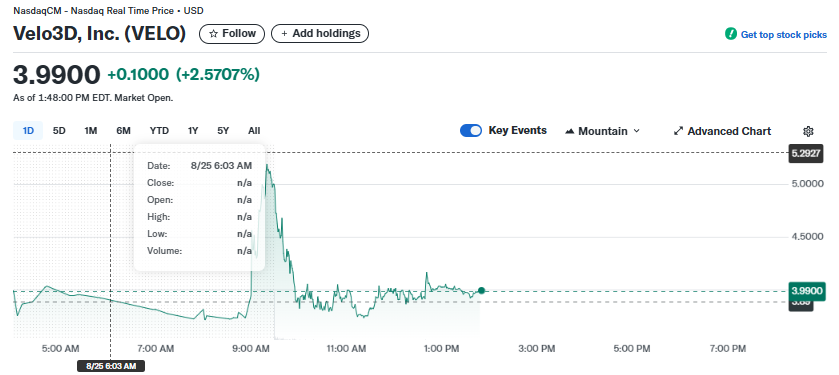
Task: Click the tooltip Low row
Action: click(x=199, y=234)
